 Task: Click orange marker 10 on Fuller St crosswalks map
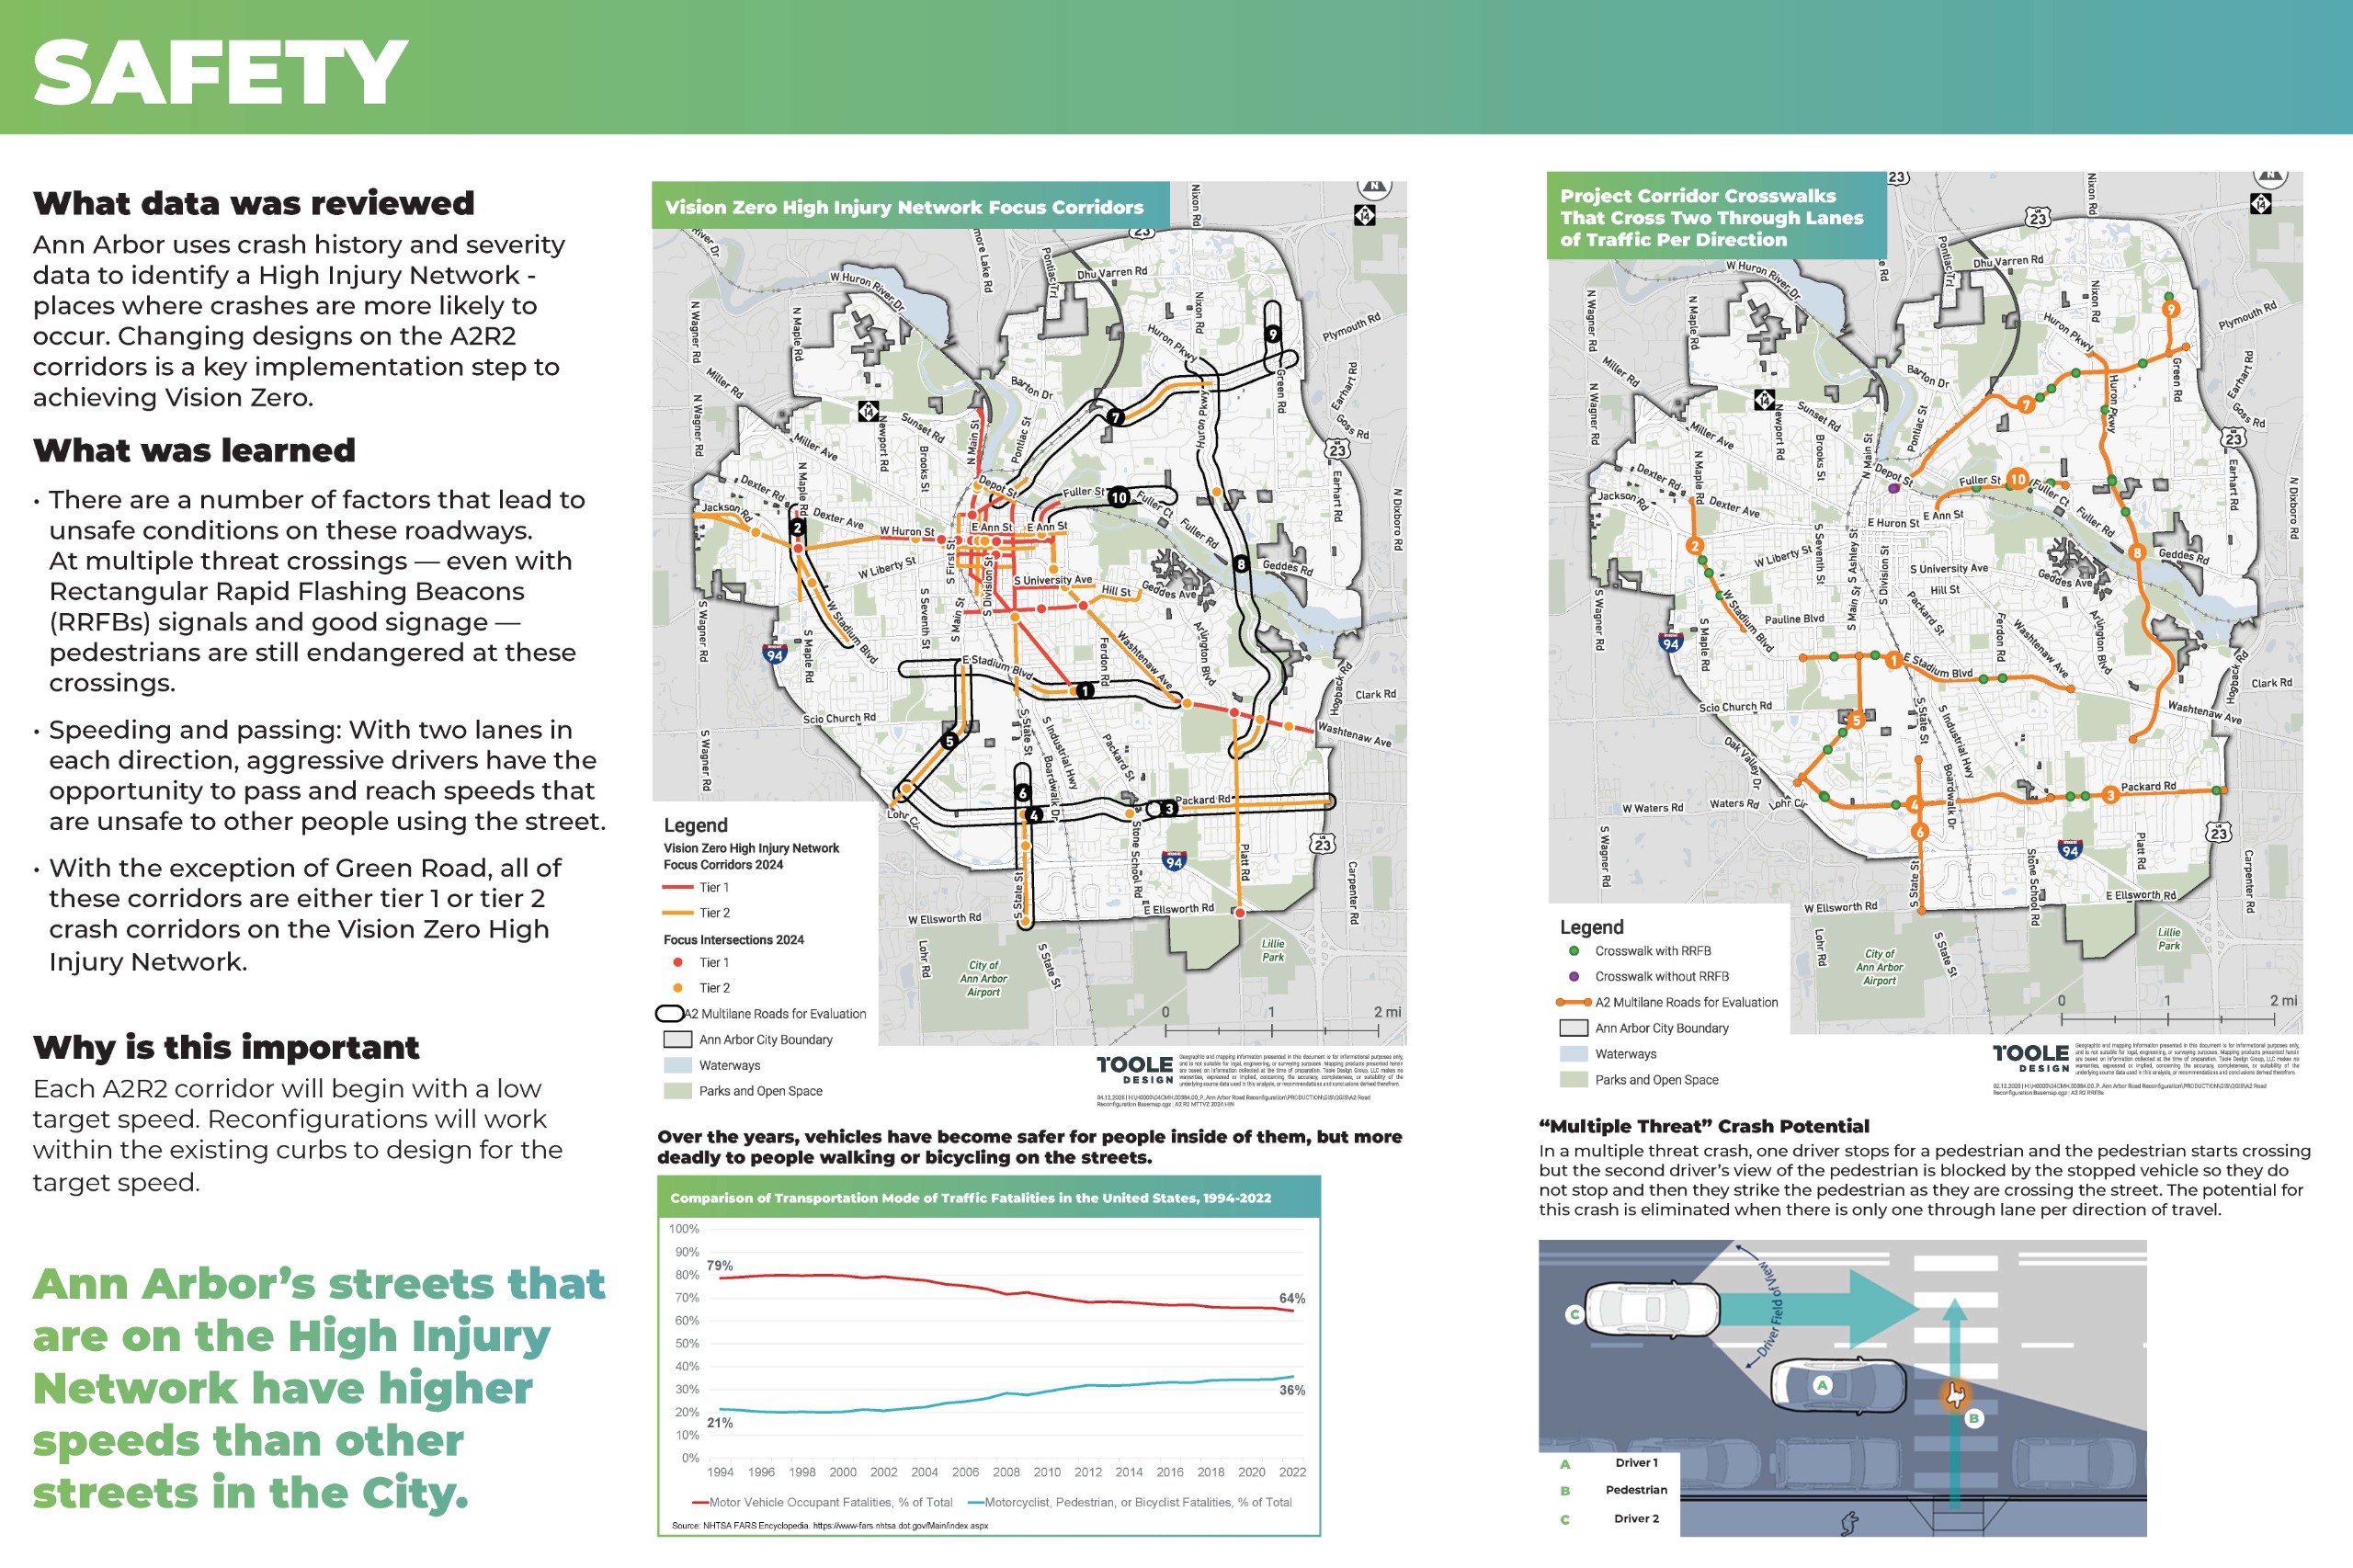[x=2018, y=479]
